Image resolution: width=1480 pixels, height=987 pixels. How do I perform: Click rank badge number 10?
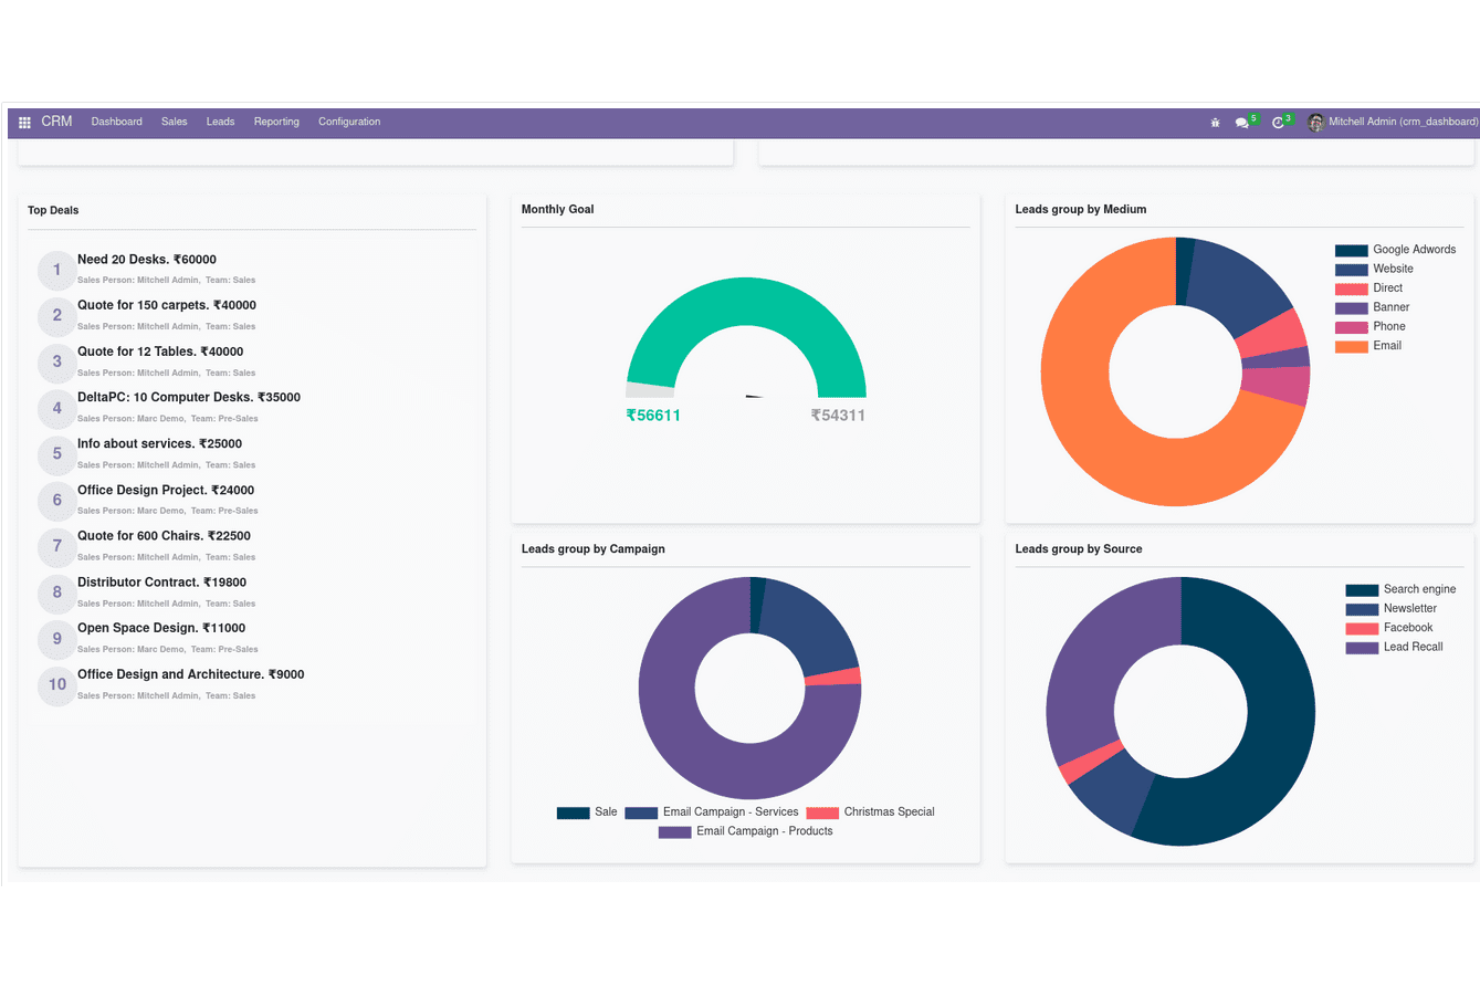pos(57,685)
